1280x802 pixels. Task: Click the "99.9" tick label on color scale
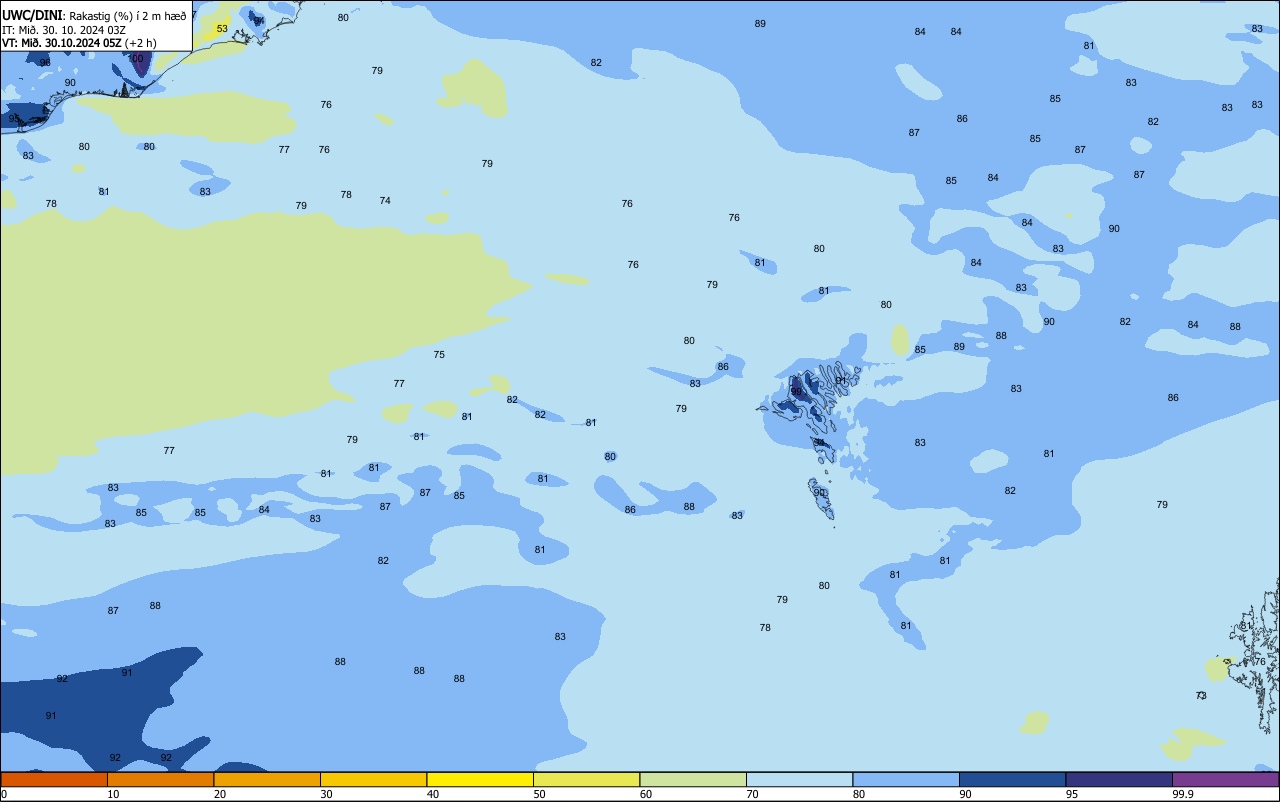click(1184, 794)
